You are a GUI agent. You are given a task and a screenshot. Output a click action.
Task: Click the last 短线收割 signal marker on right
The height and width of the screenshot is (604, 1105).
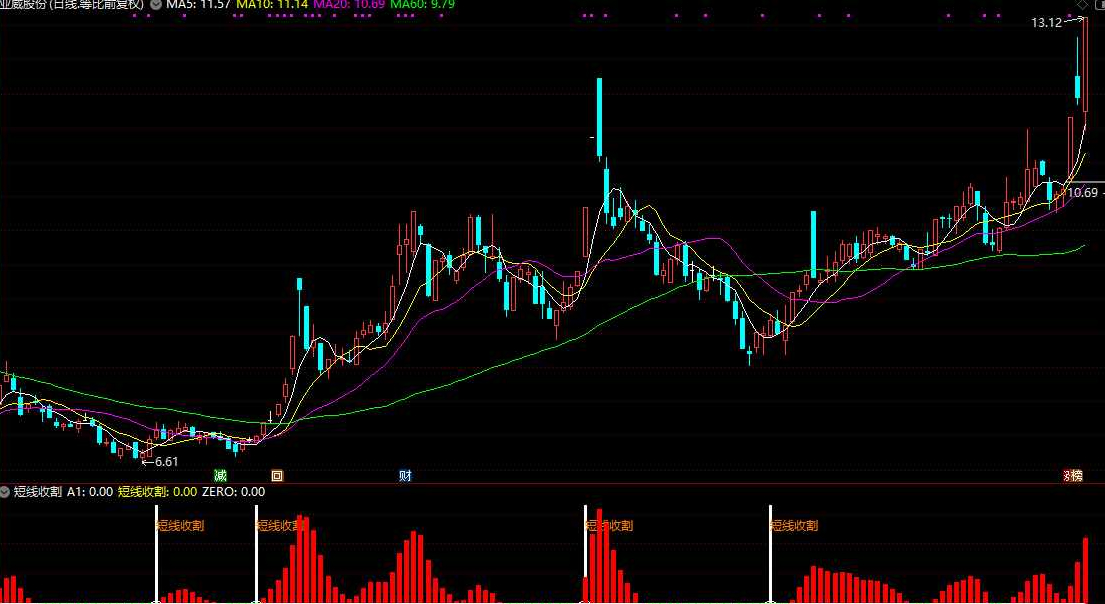[794, 526]
